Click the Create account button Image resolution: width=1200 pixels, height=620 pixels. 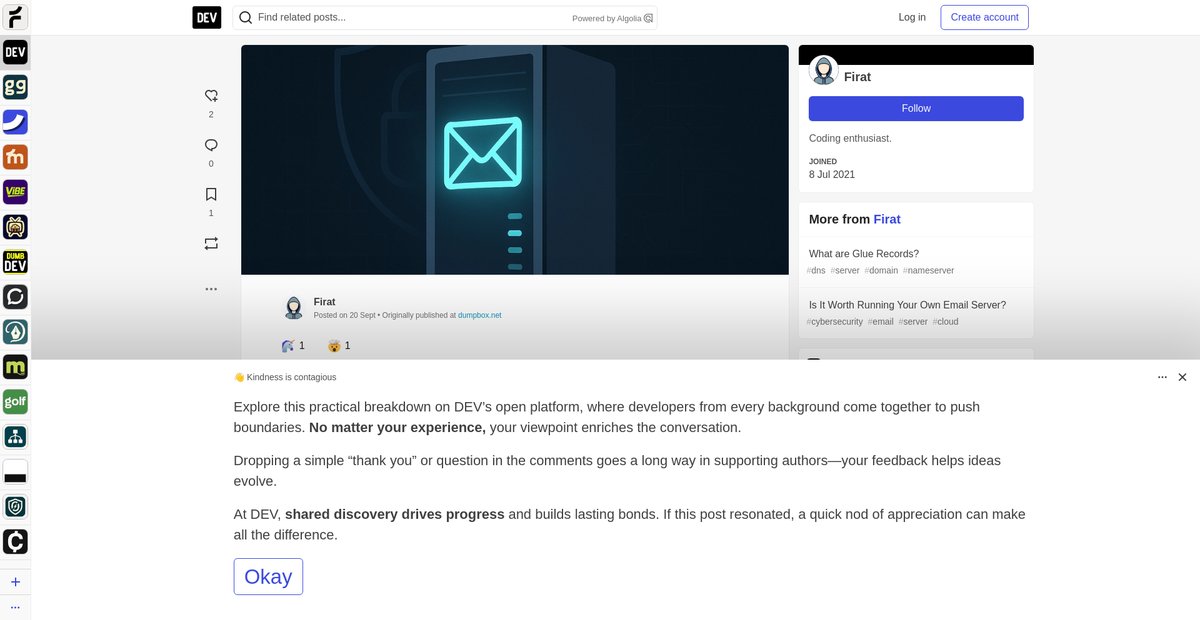pyautogui.click(x=984, y=17)
